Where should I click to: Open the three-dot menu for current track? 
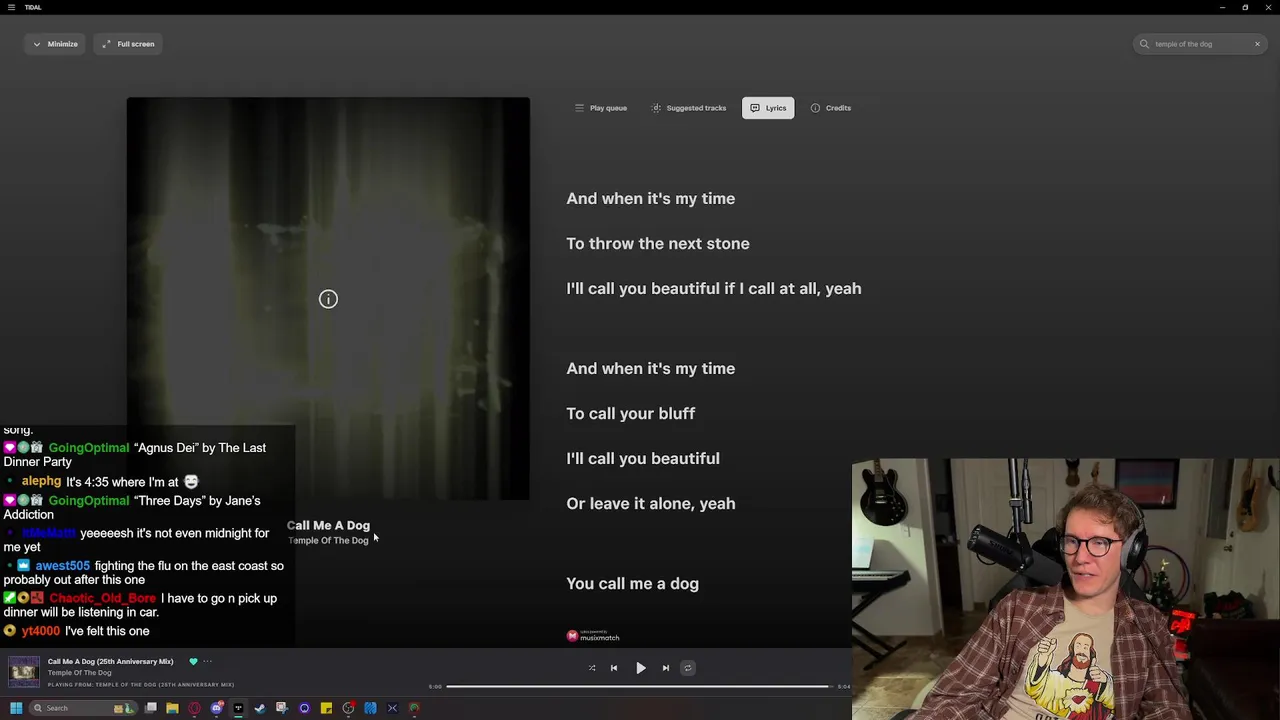click(x=208, y=661)
